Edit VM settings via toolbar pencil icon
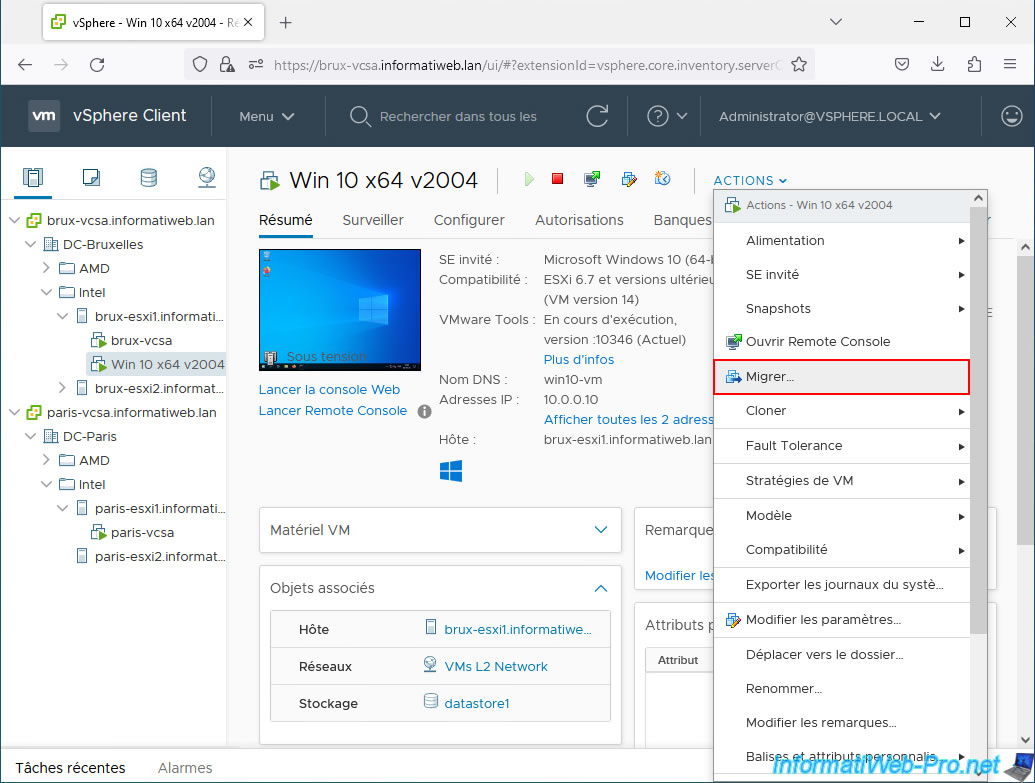Viewport: 1035px width, 783px height. [x=628, y=179]
